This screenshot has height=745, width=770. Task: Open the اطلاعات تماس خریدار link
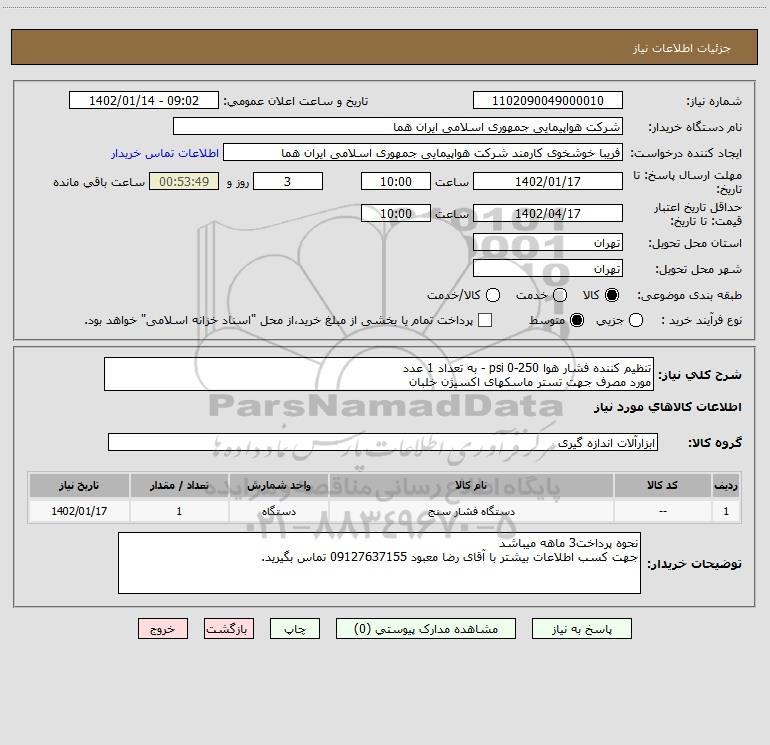(165, 153)
